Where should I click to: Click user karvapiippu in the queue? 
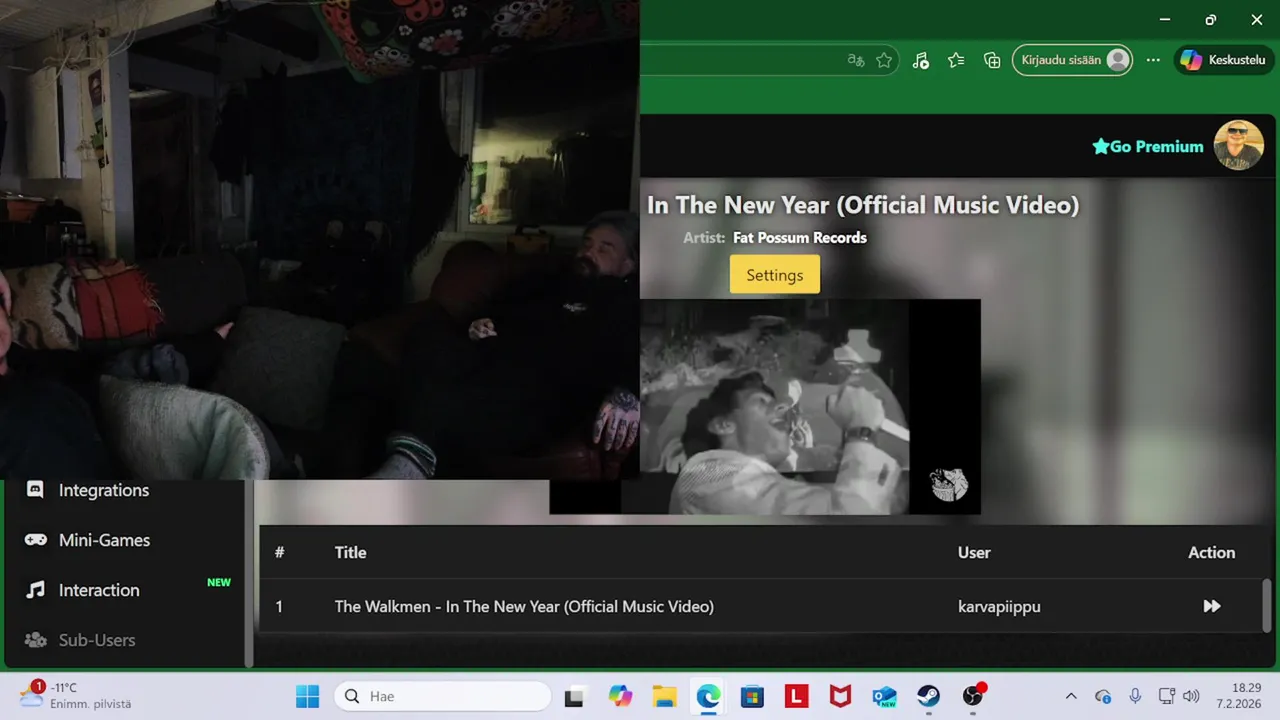999,607
